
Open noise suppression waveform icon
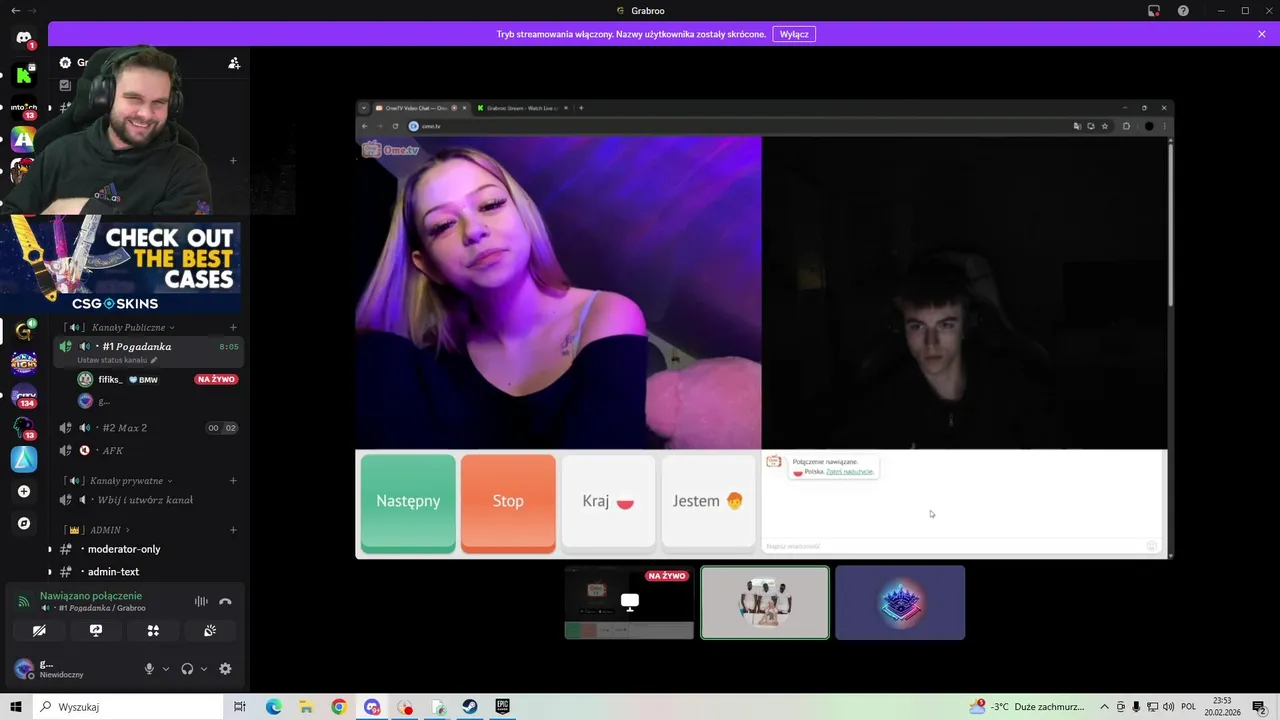coord(201,601)
